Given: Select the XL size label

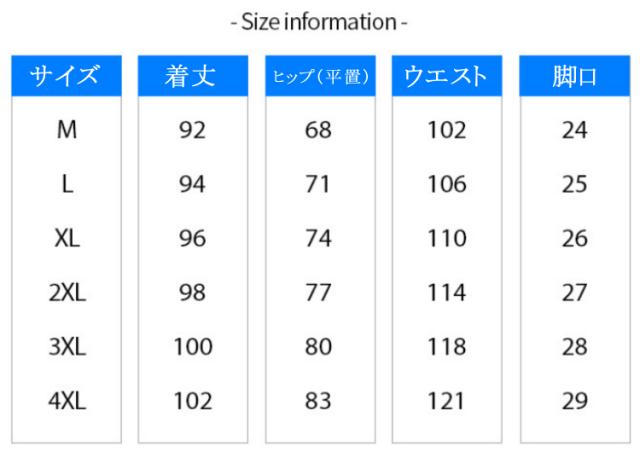Looking at the screenshot, I should (x=67, y=238).
